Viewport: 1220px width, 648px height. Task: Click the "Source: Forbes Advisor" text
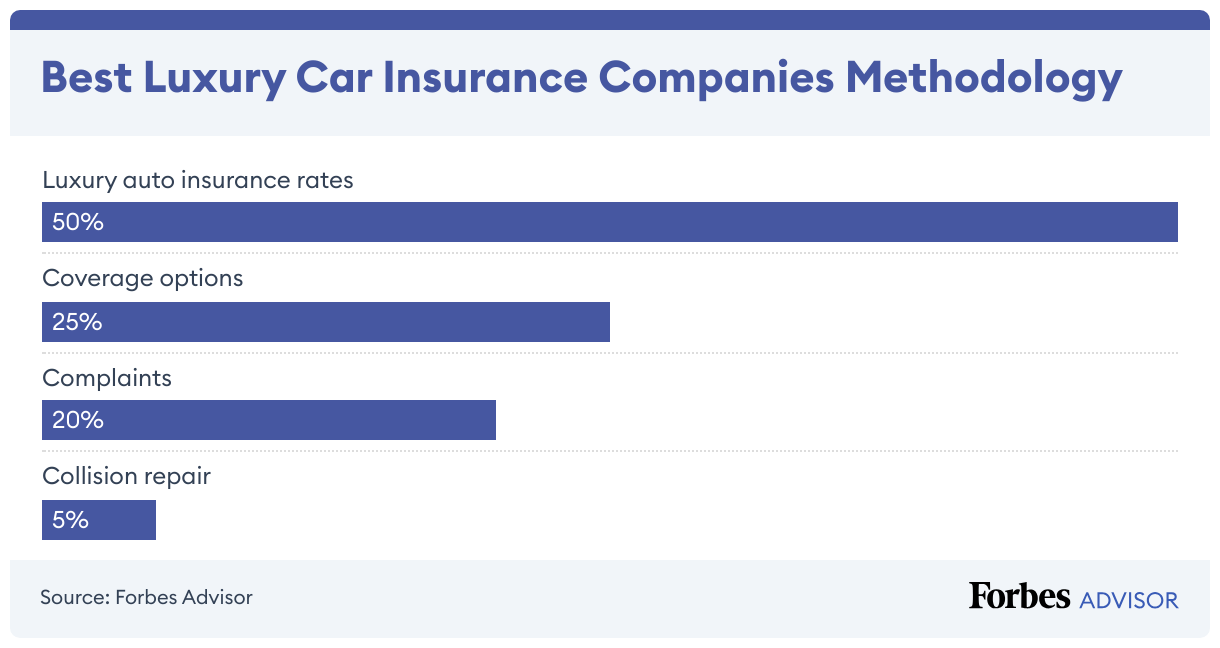pos(146,598)
